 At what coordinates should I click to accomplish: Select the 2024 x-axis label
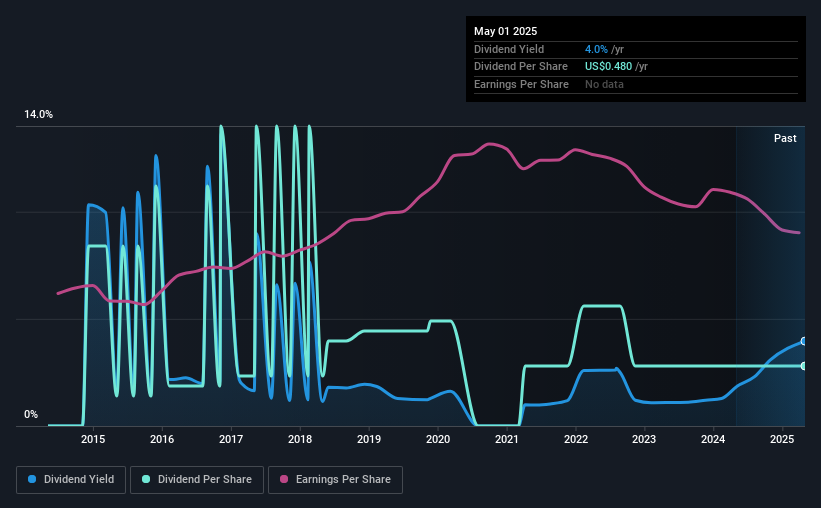pyautogui.click(x=713, y=439)
